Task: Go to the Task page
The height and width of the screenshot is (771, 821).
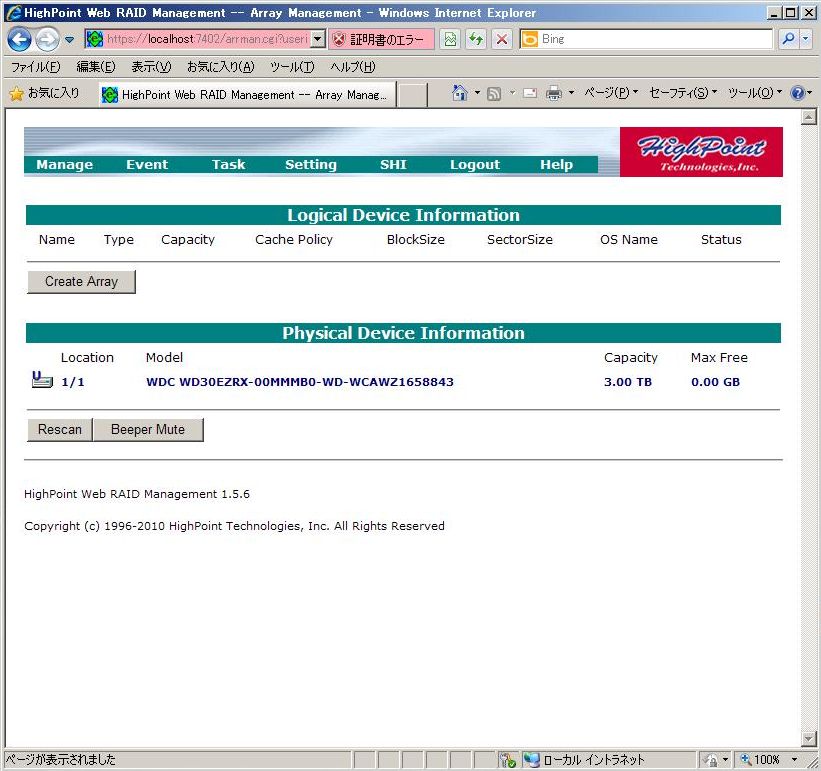Action: 229,164
